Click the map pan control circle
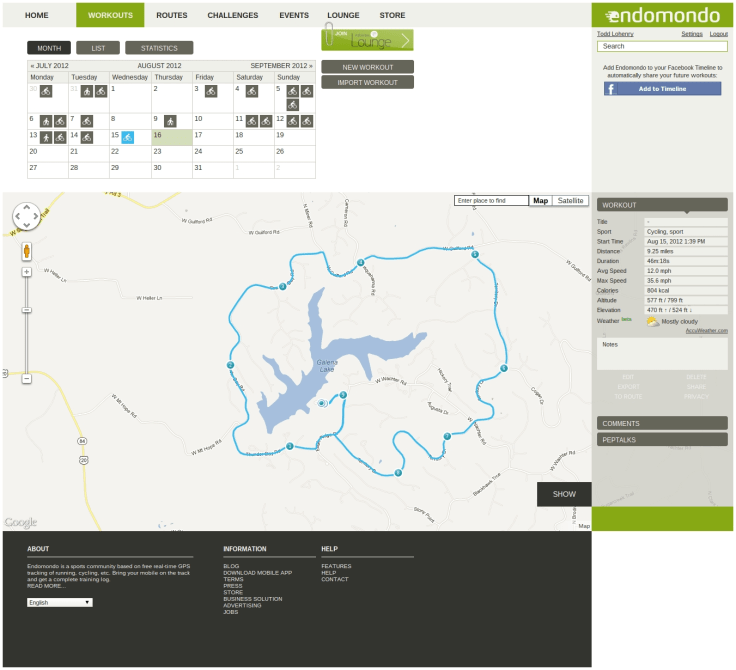736x670 pixels. [x=26, y=216]
